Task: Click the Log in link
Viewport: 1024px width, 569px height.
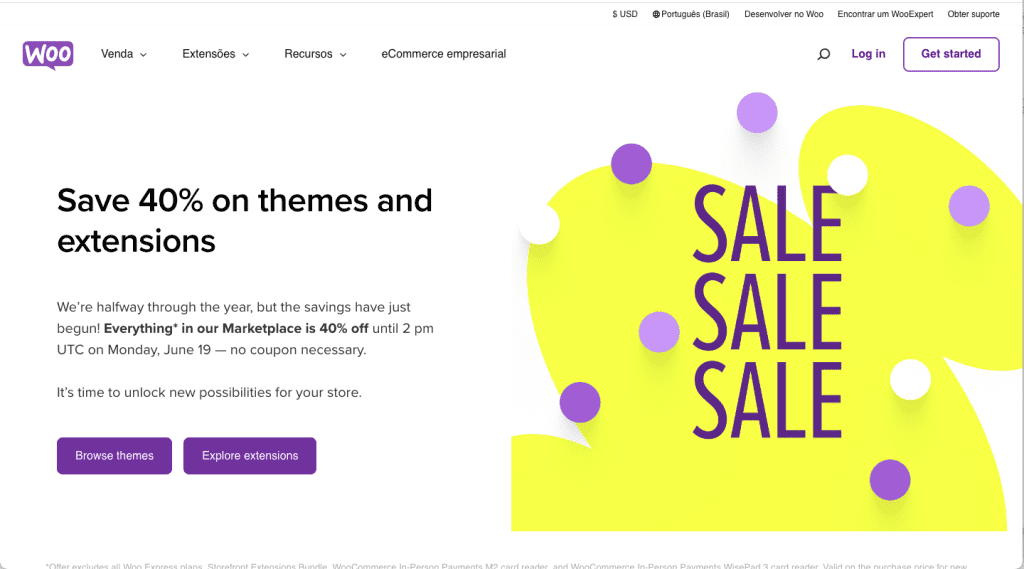Action: coord(868,54)
